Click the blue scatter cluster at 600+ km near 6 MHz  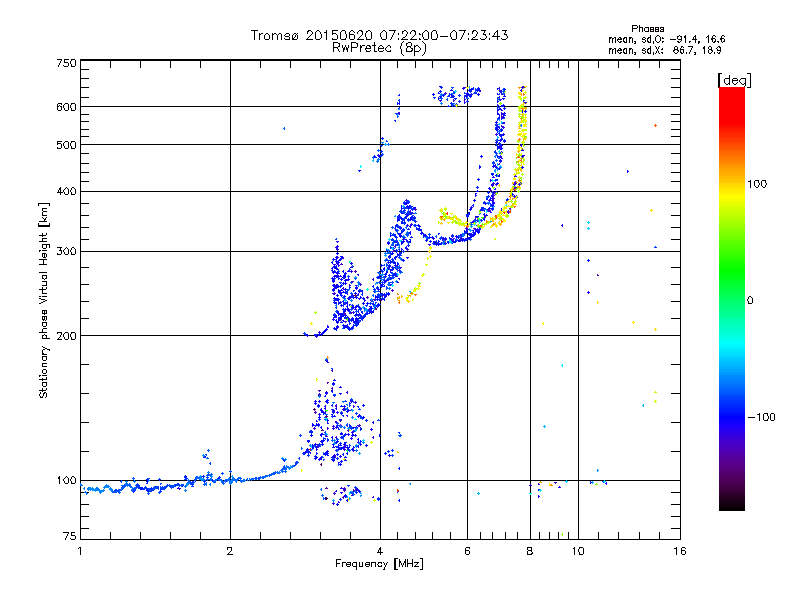(456, 95)
